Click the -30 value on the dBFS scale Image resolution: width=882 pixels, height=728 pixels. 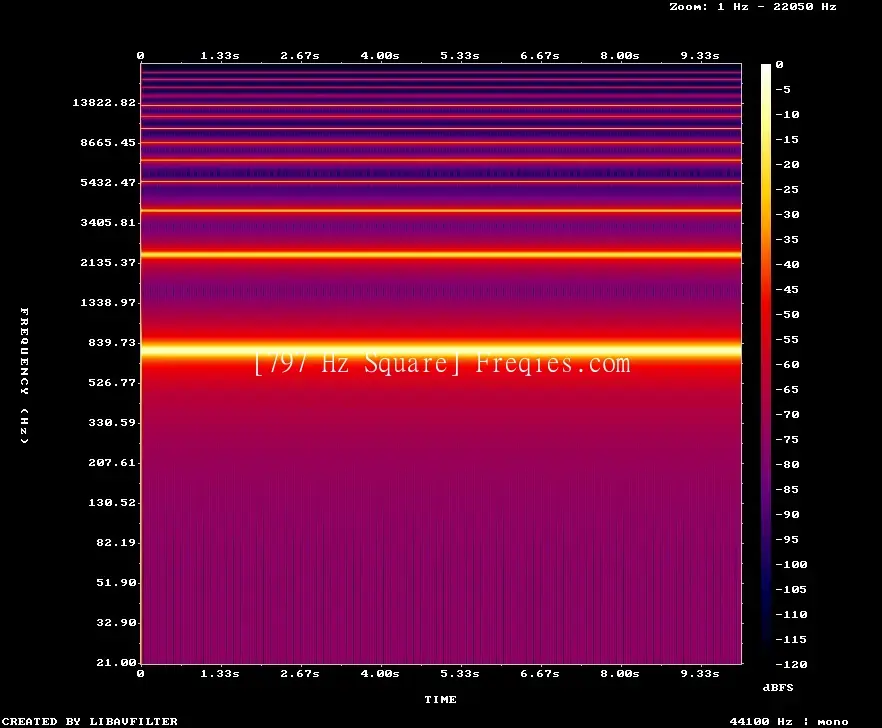787,214
